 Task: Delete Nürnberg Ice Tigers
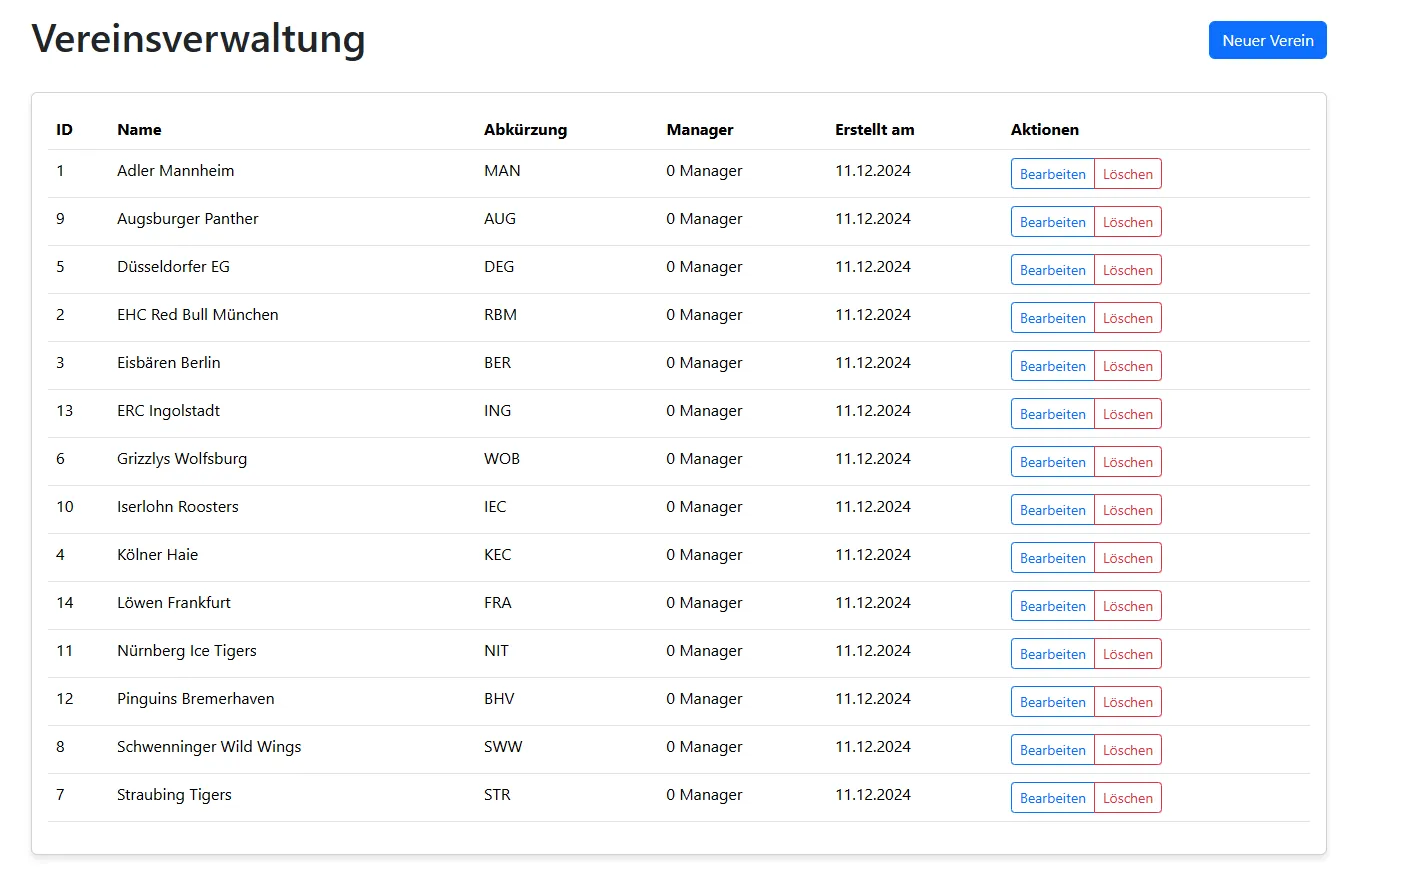[x=1128, y=654]
